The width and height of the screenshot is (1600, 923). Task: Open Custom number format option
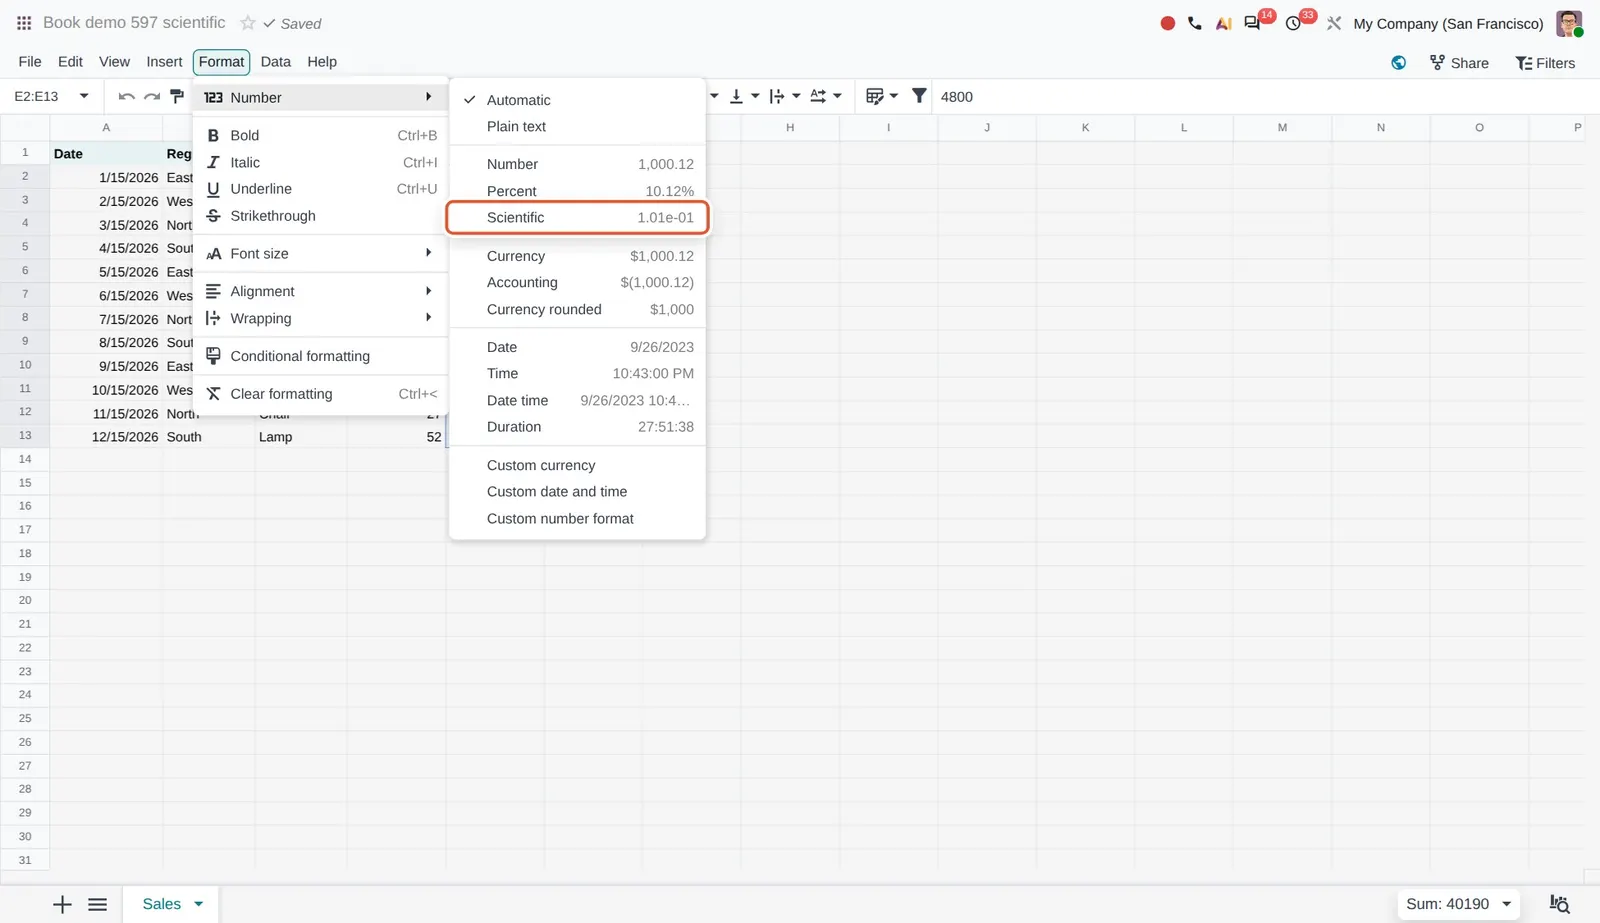coord(577,519)
